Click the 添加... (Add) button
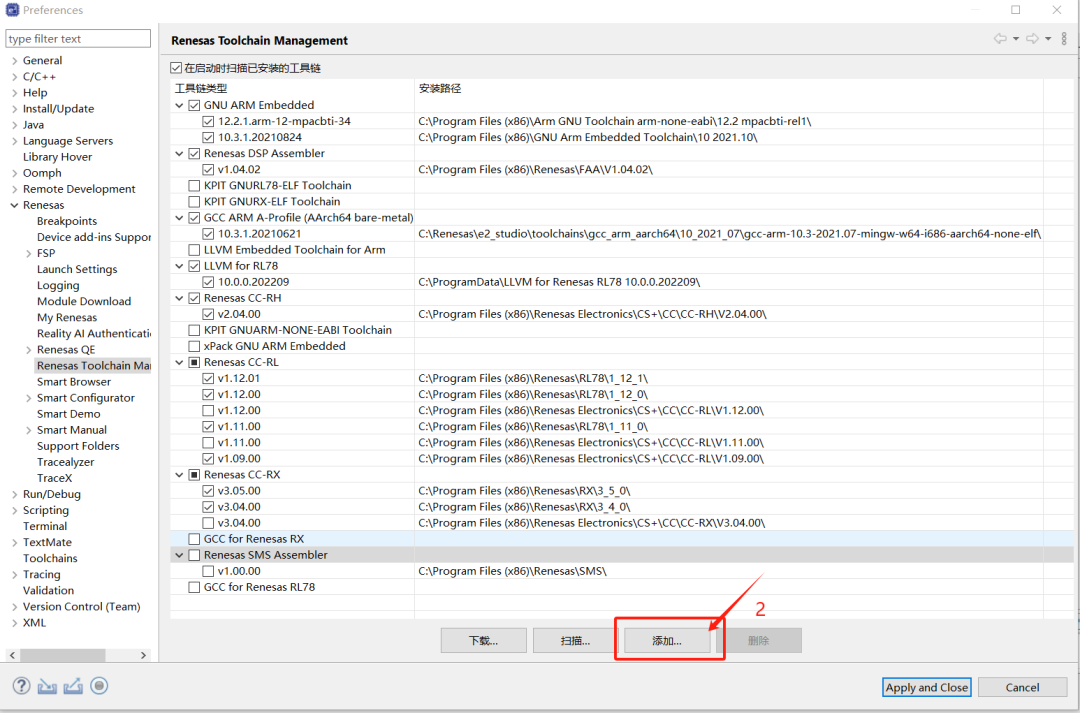1080x713 pixels. [667, 641]
